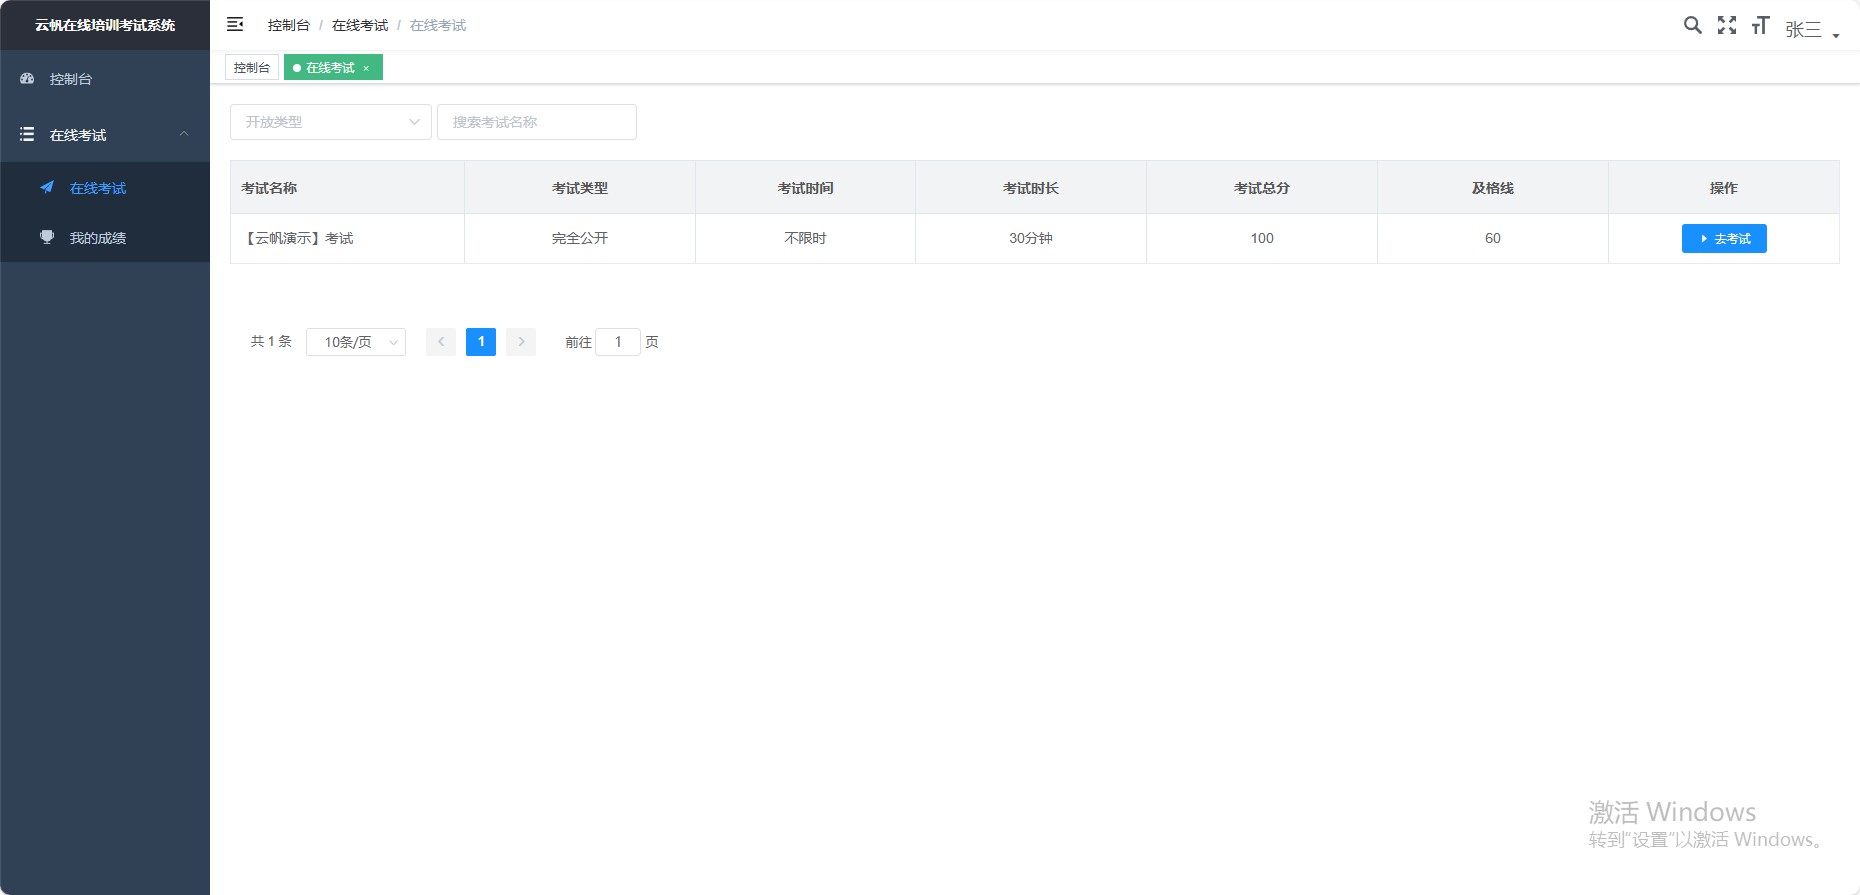Click the 考试类型 column header

[580, 188]
